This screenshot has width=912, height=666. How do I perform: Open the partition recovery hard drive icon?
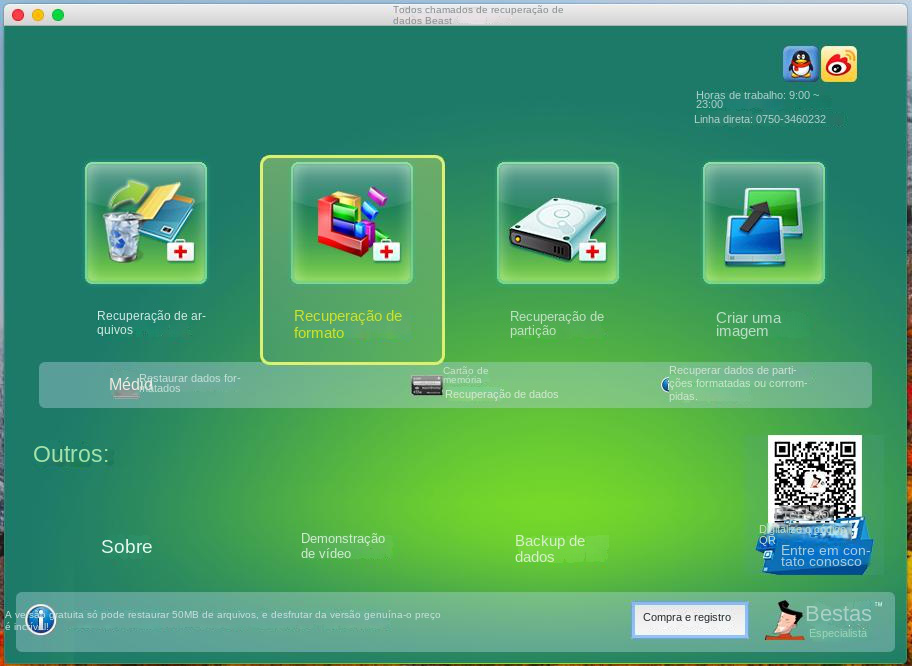558,223
